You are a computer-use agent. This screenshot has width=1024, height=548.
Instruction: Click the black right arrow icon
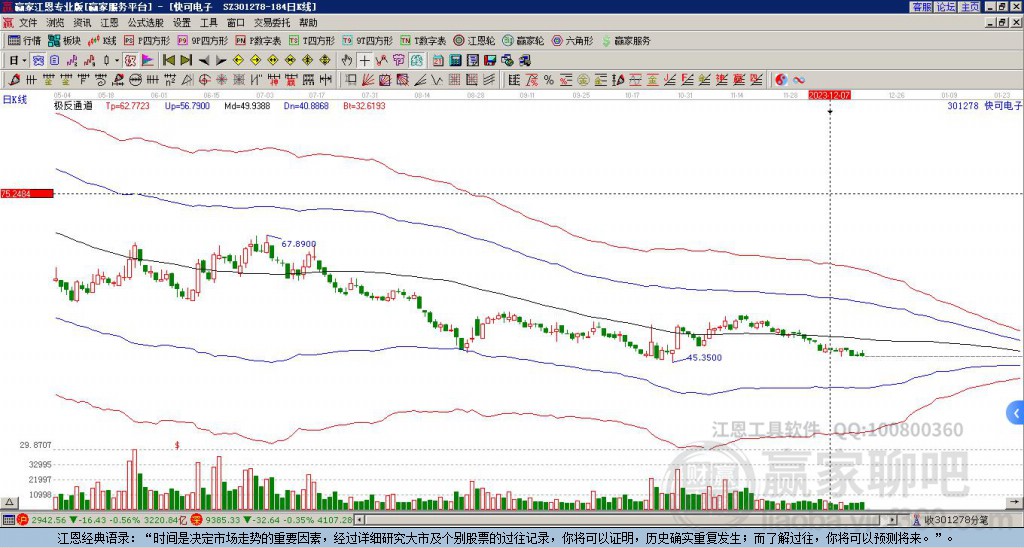pyautogui.click(x=221, y=61)
